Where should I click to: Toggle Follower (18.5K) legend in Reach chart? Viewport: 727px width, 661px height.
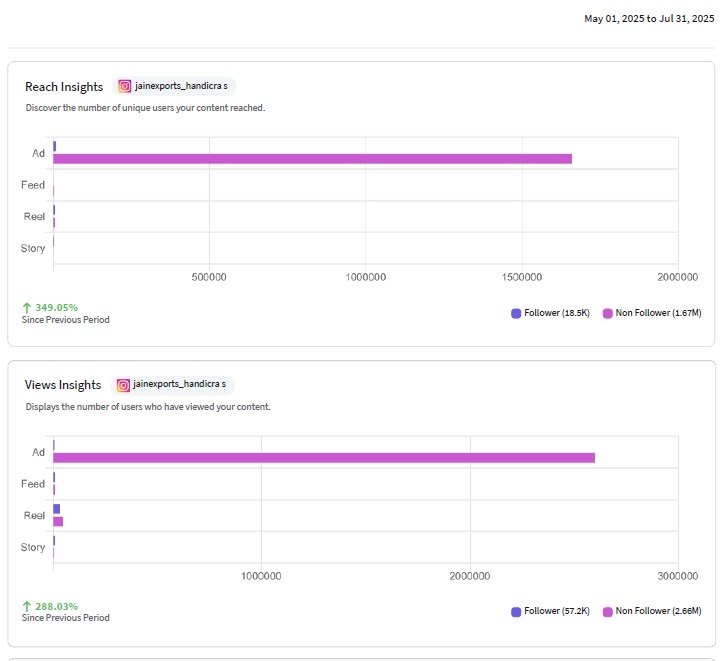550,313
